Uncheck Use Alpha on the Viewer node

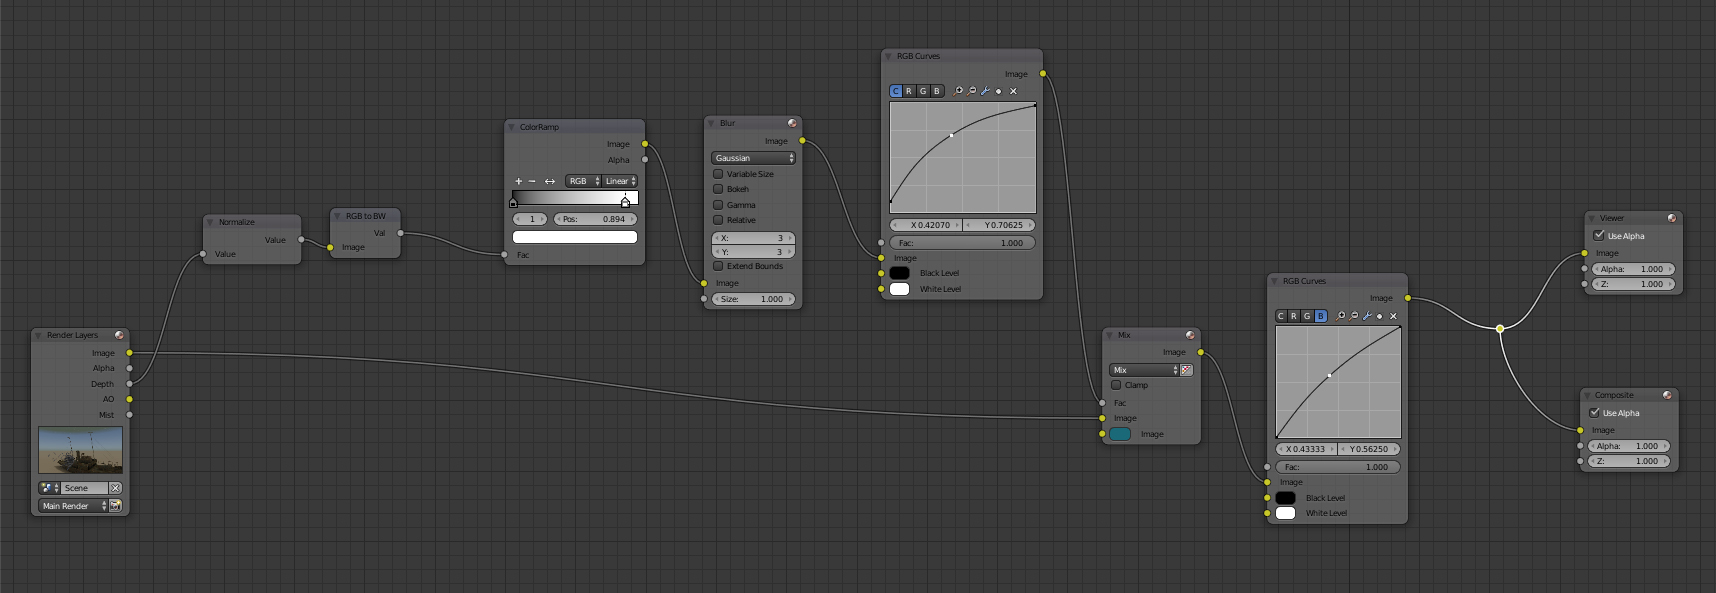pos(1599,236)
